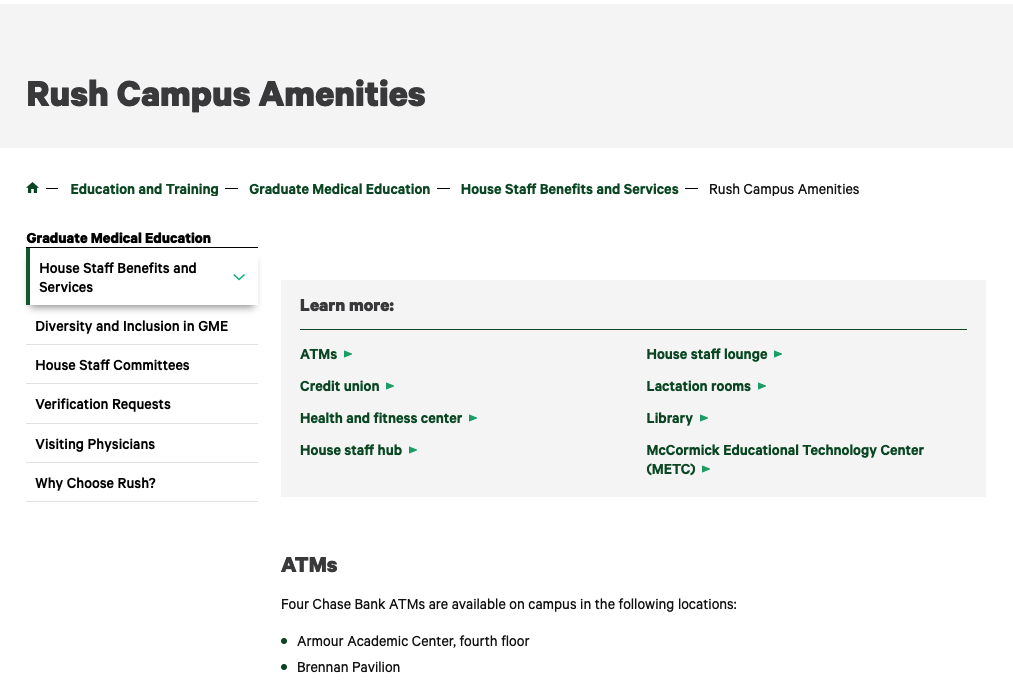Click the arrow icon beside House staff hub
This screenshot has width=1013, height=680.
[x=413, y=450]
